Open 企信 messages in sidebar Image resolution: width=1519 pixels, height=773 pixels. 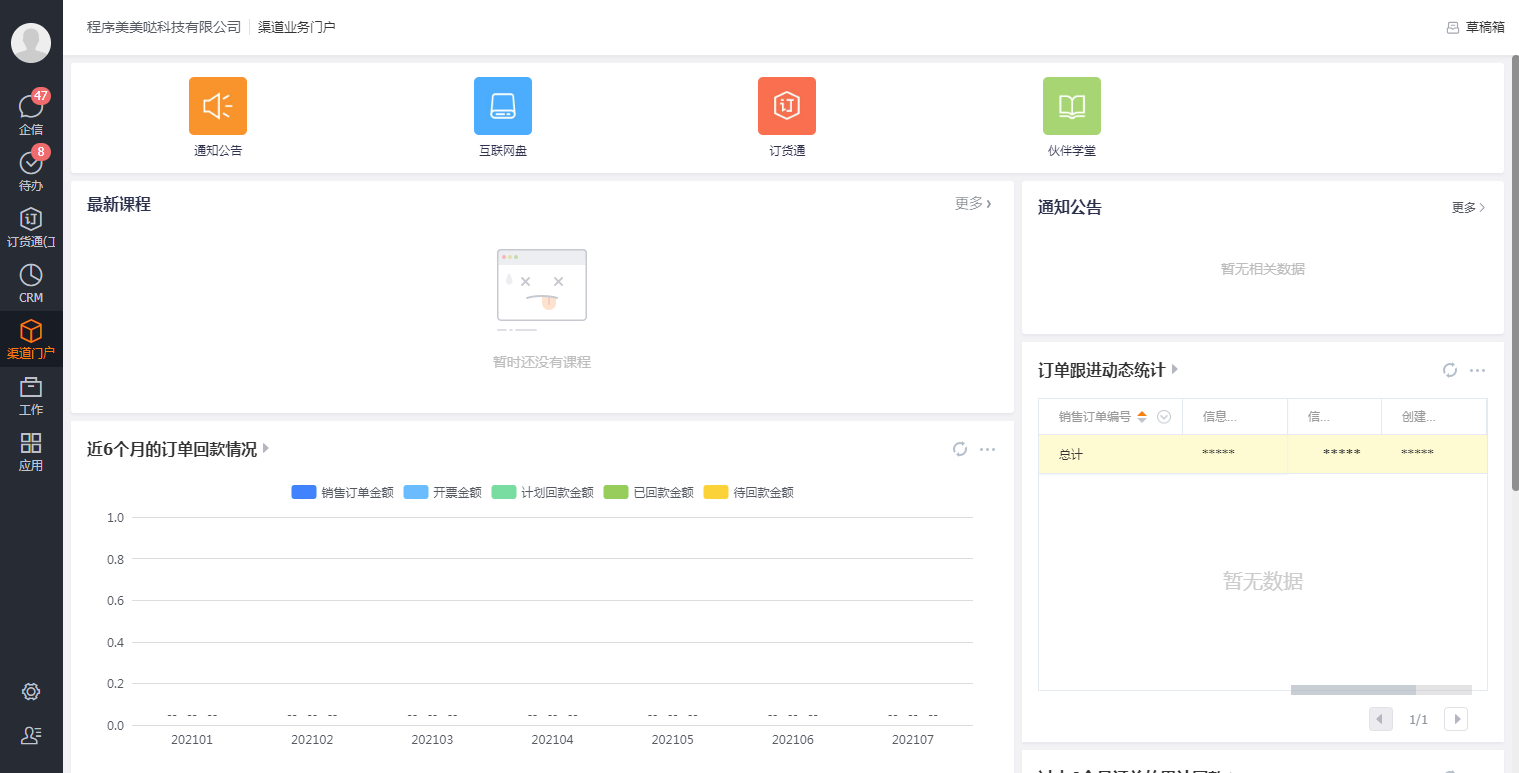[31, 113]
